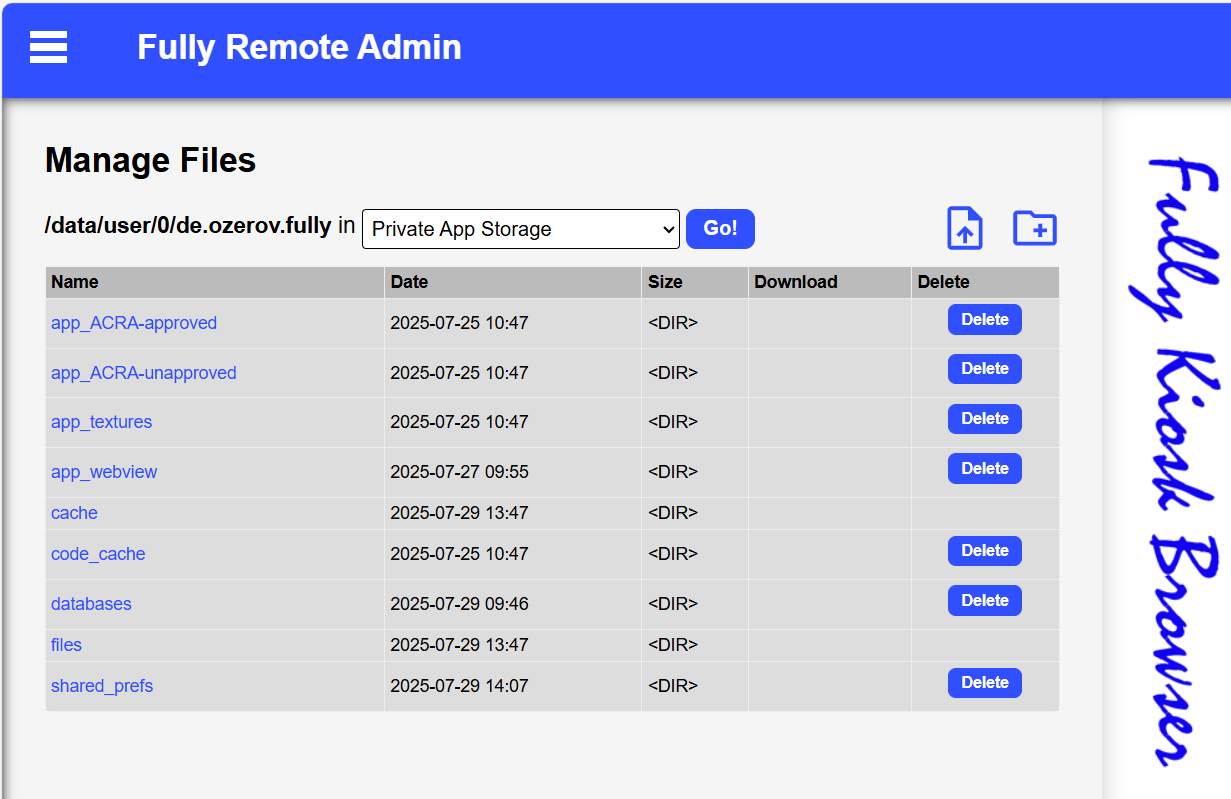
Task: Click the app_webview date 2025-07-27 09:55
Action: pyautogui.click(x=459, y=472)
